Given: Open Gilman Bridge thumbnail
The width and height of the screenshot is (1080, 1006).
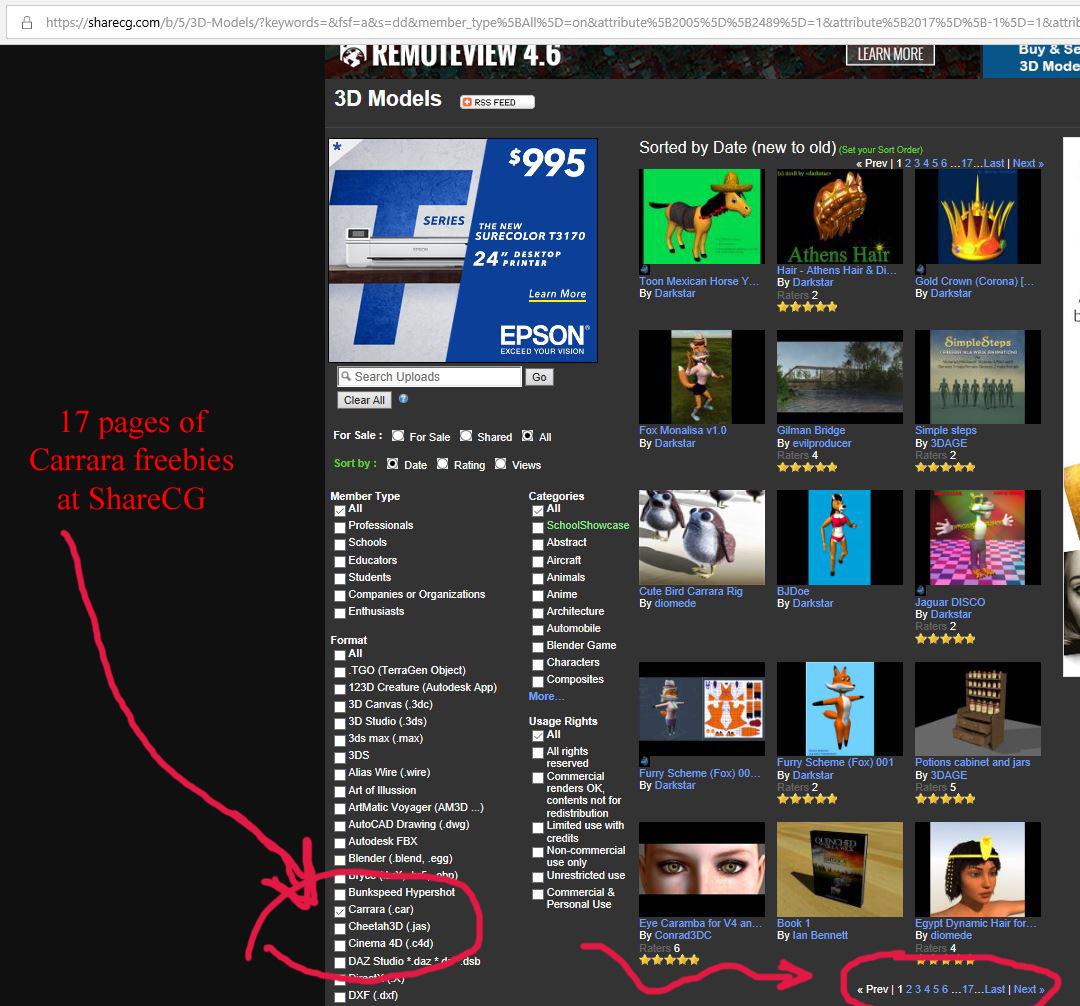Looking at the screenshot, I should tap(840, 377).
